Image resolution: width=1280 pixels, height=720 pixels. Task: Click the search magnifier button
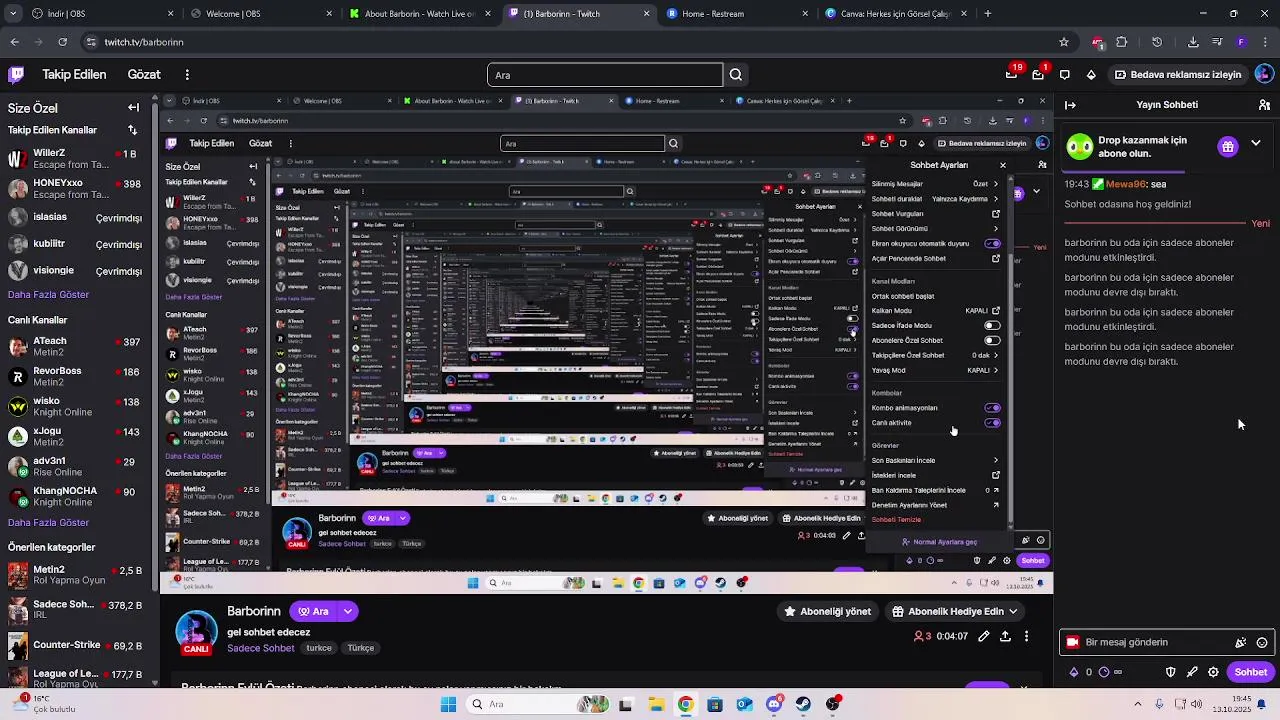point(736,75)
